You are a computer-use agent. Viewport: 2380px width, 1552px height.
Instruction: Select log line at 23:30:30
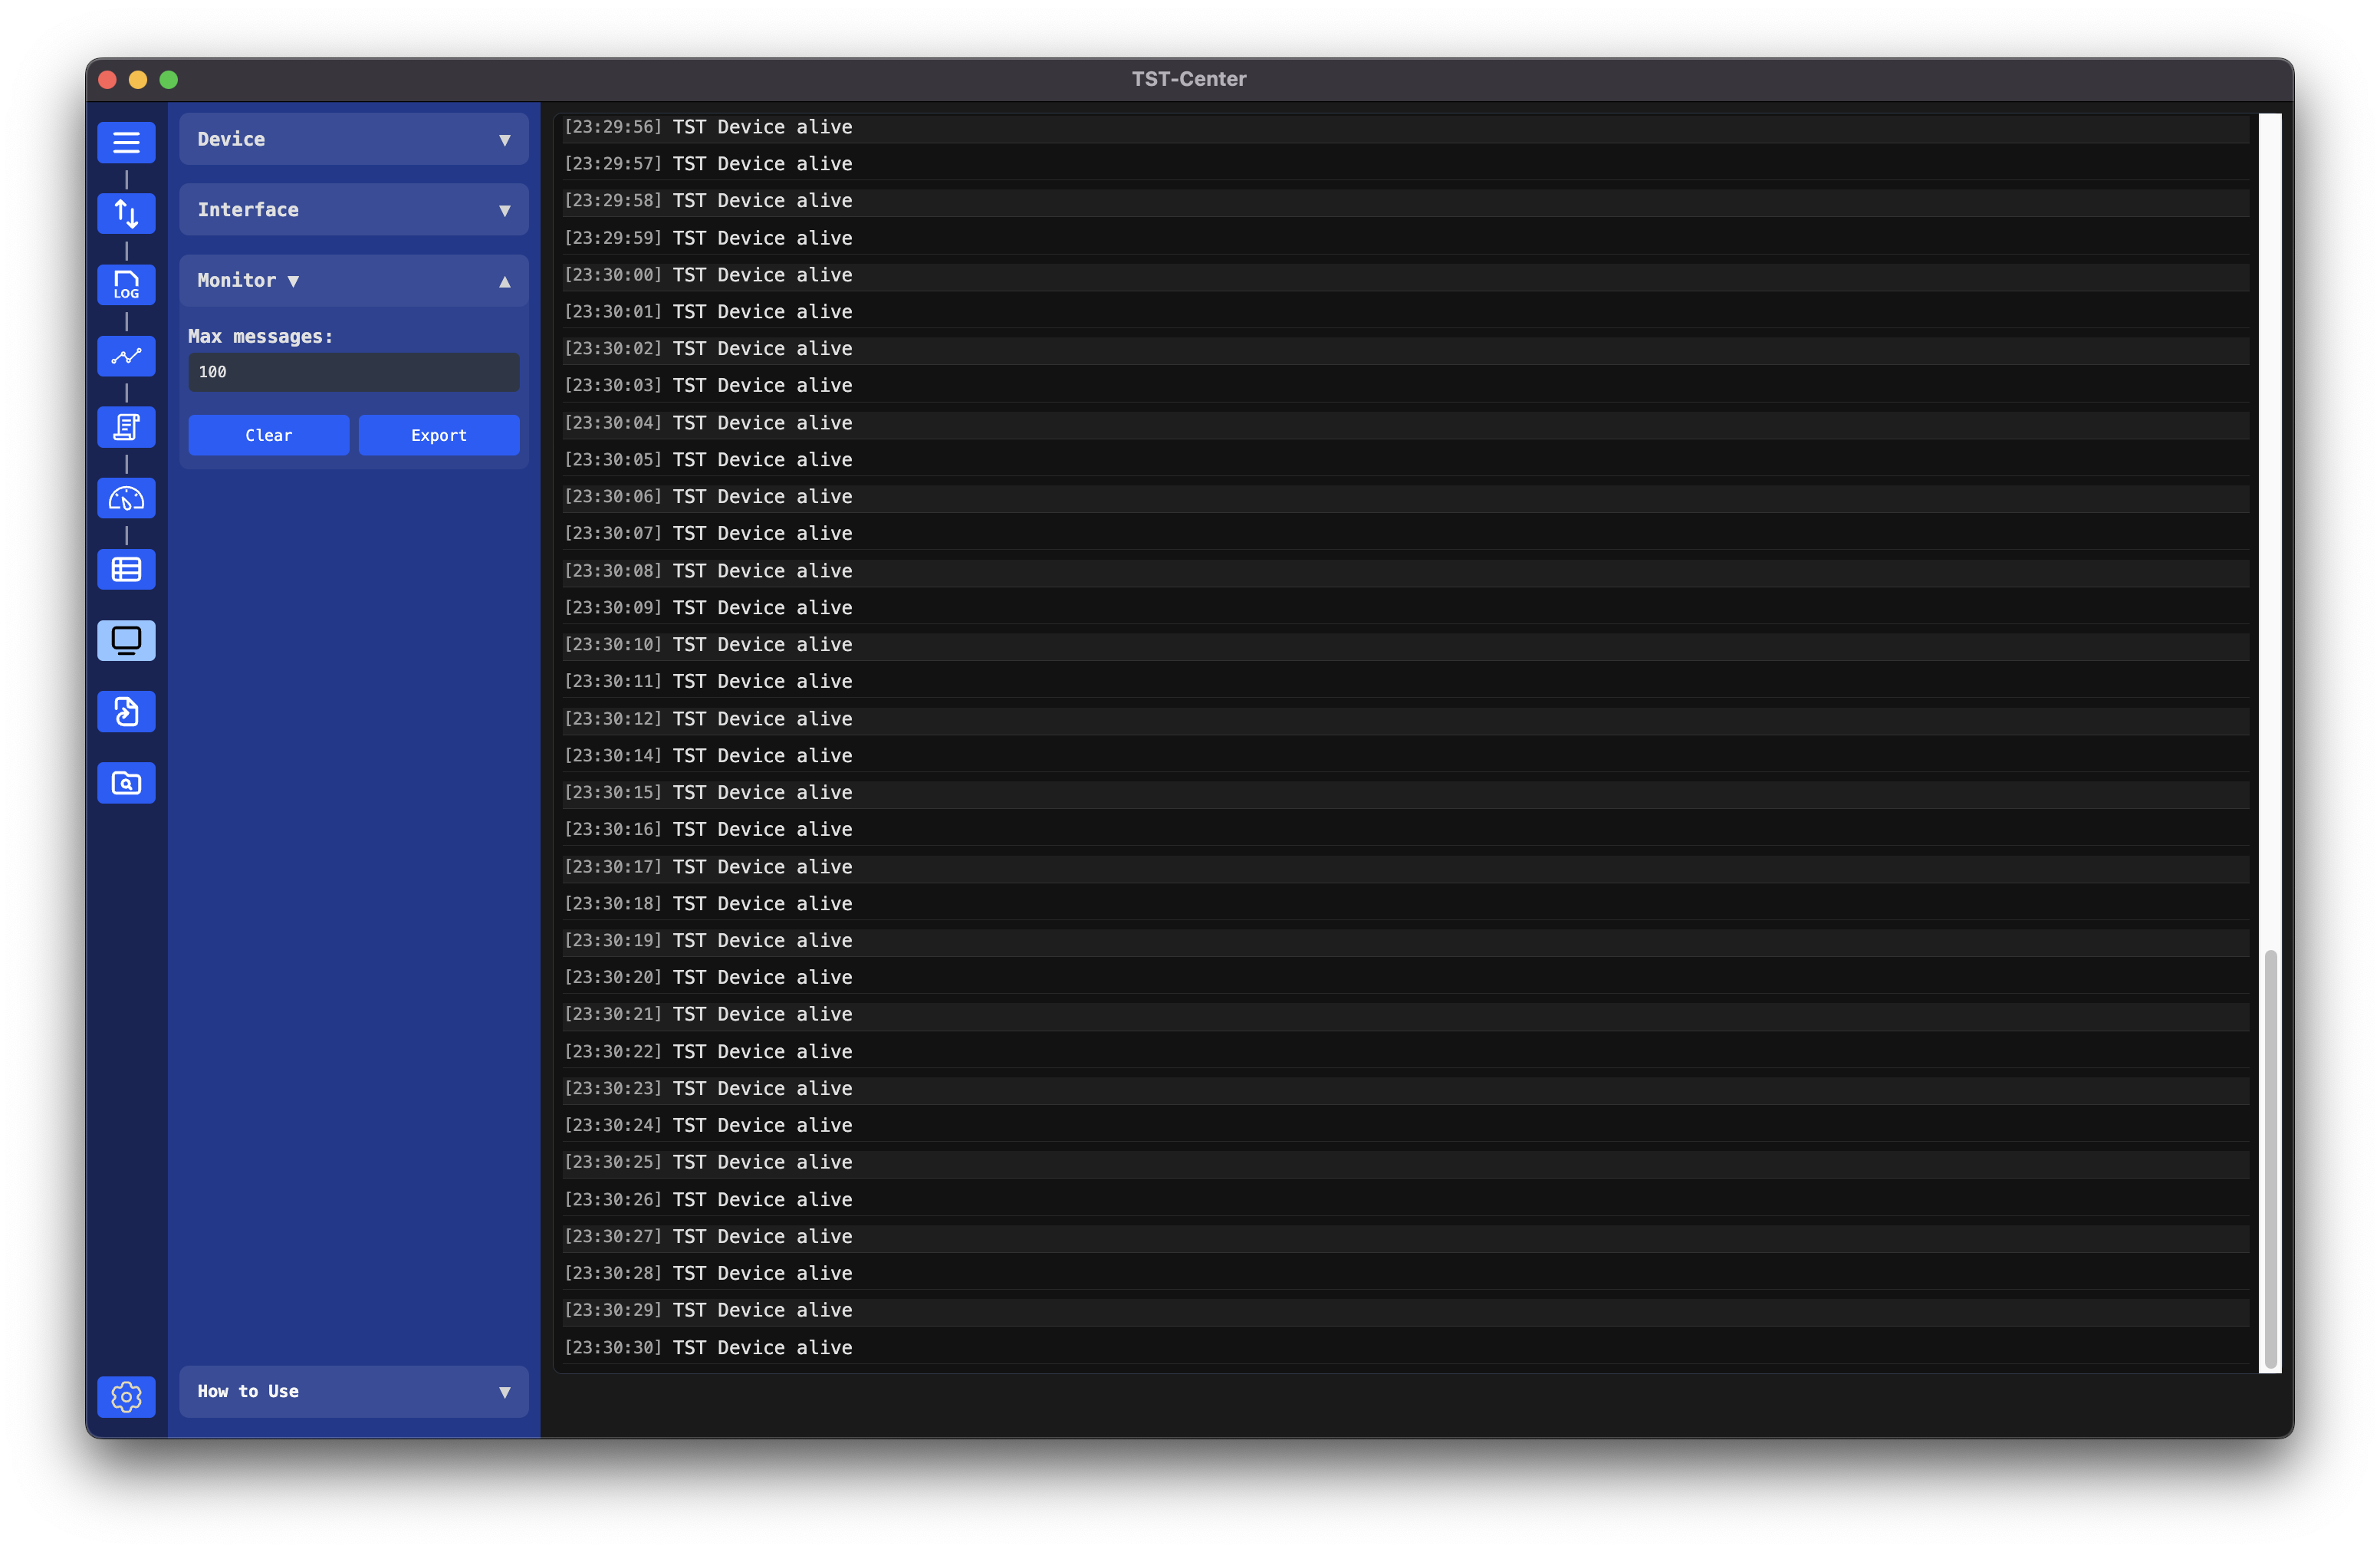tap(1405, 1348)
